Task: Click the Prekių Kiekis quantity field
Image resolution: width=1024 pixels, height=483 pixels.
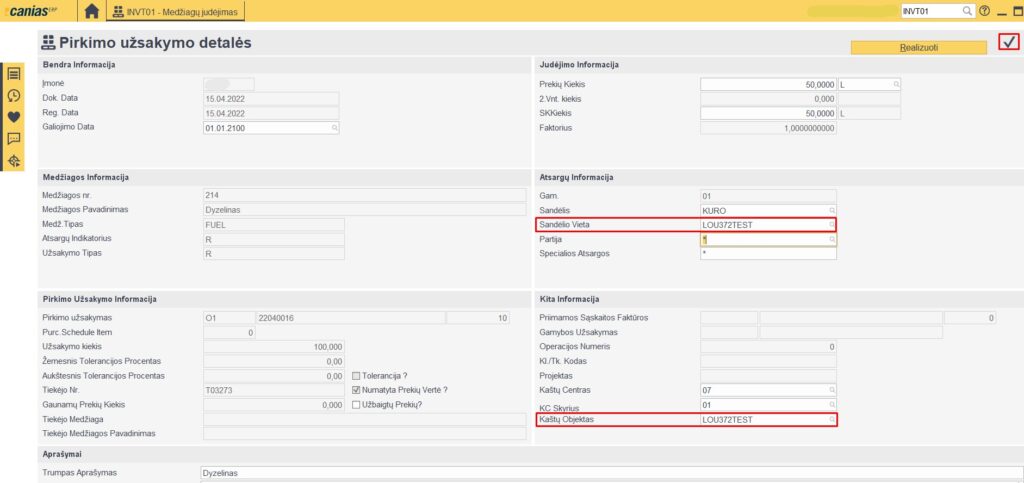Action: 767,85
